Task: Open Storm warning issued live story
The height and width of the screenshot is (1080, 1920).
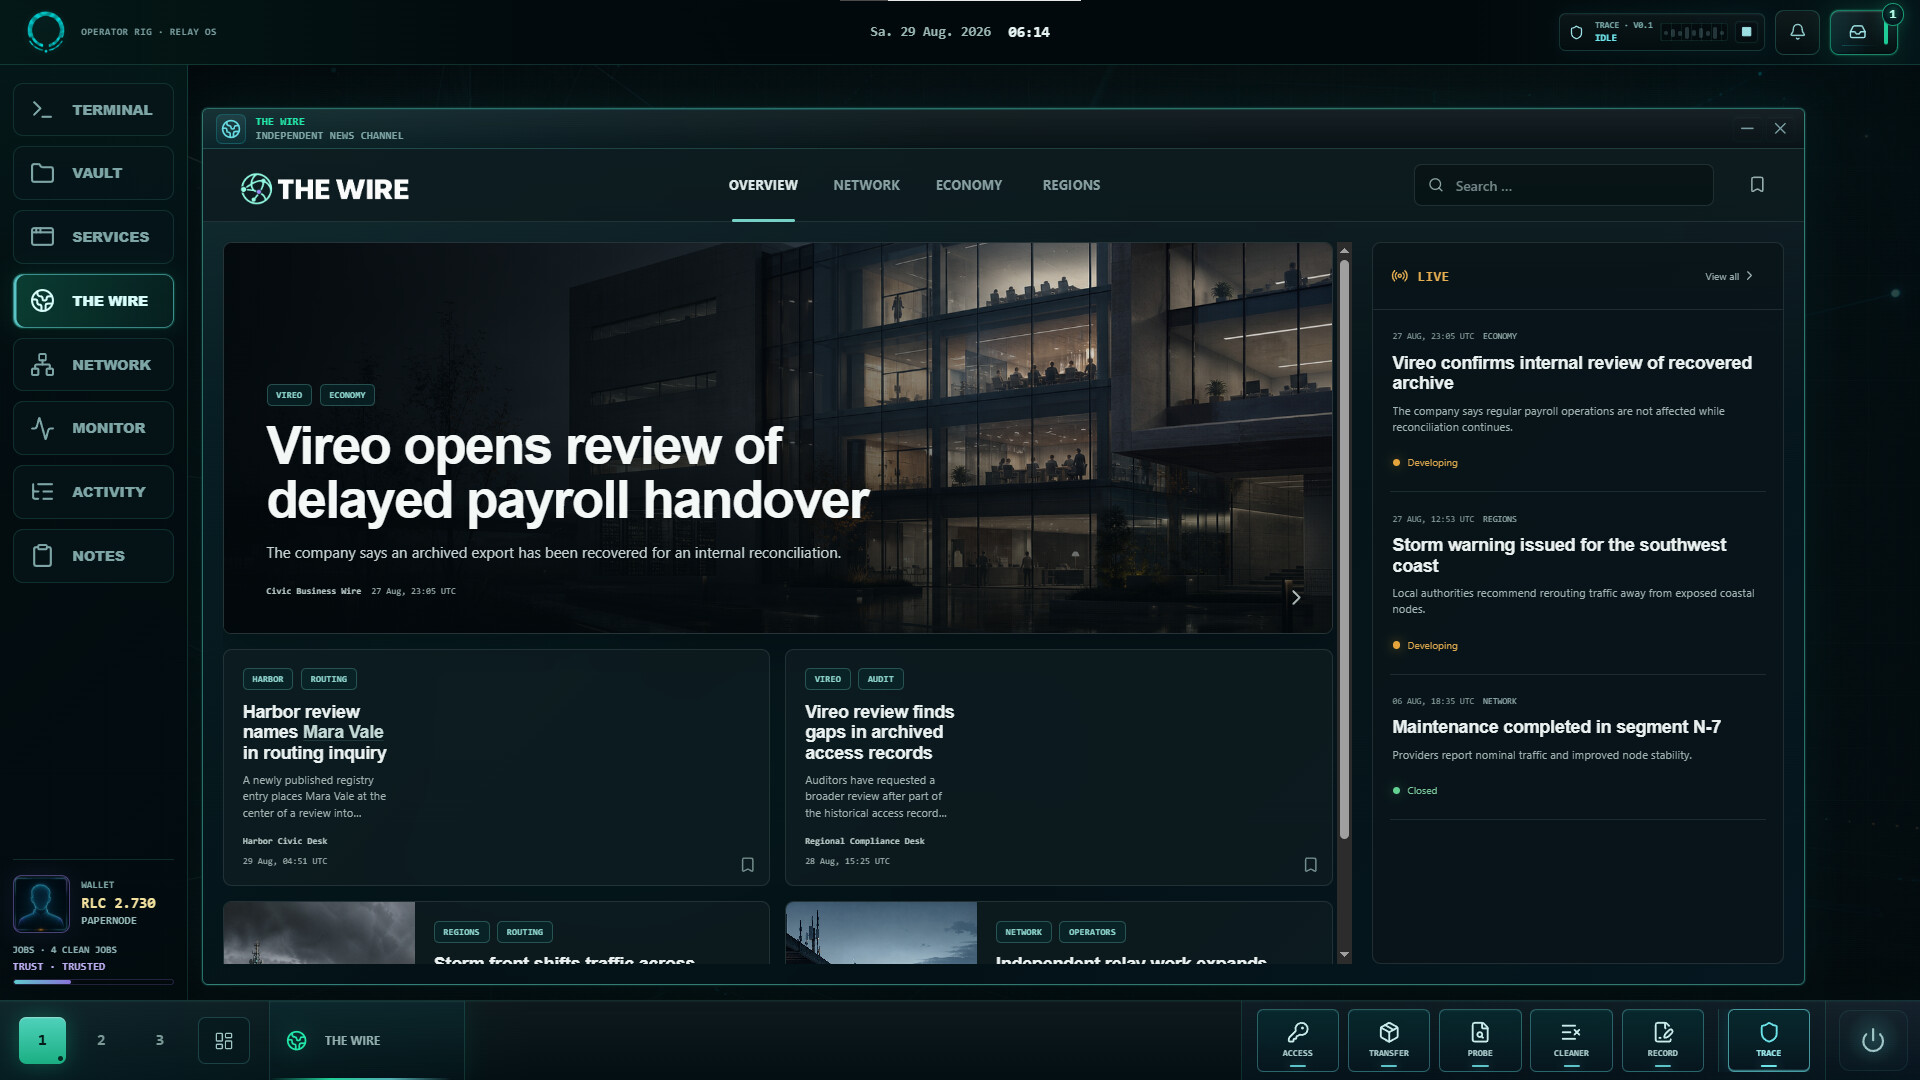Action: (1558, 555)
